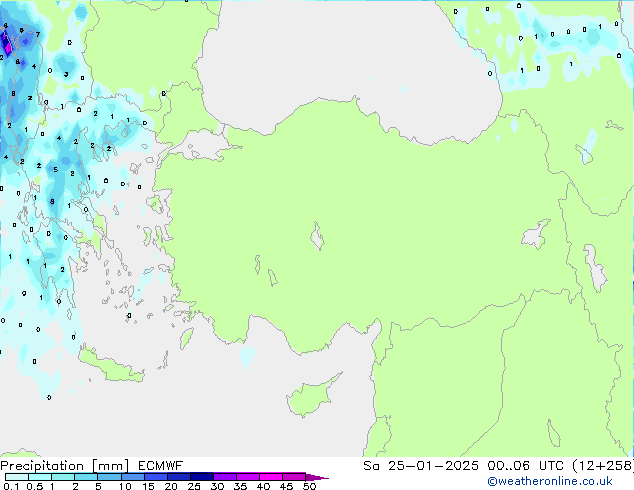Viewport: 634px width, 490px height.
Task: Click the 50 mm magenta legend arrow tip
Action: pos(323,477)
